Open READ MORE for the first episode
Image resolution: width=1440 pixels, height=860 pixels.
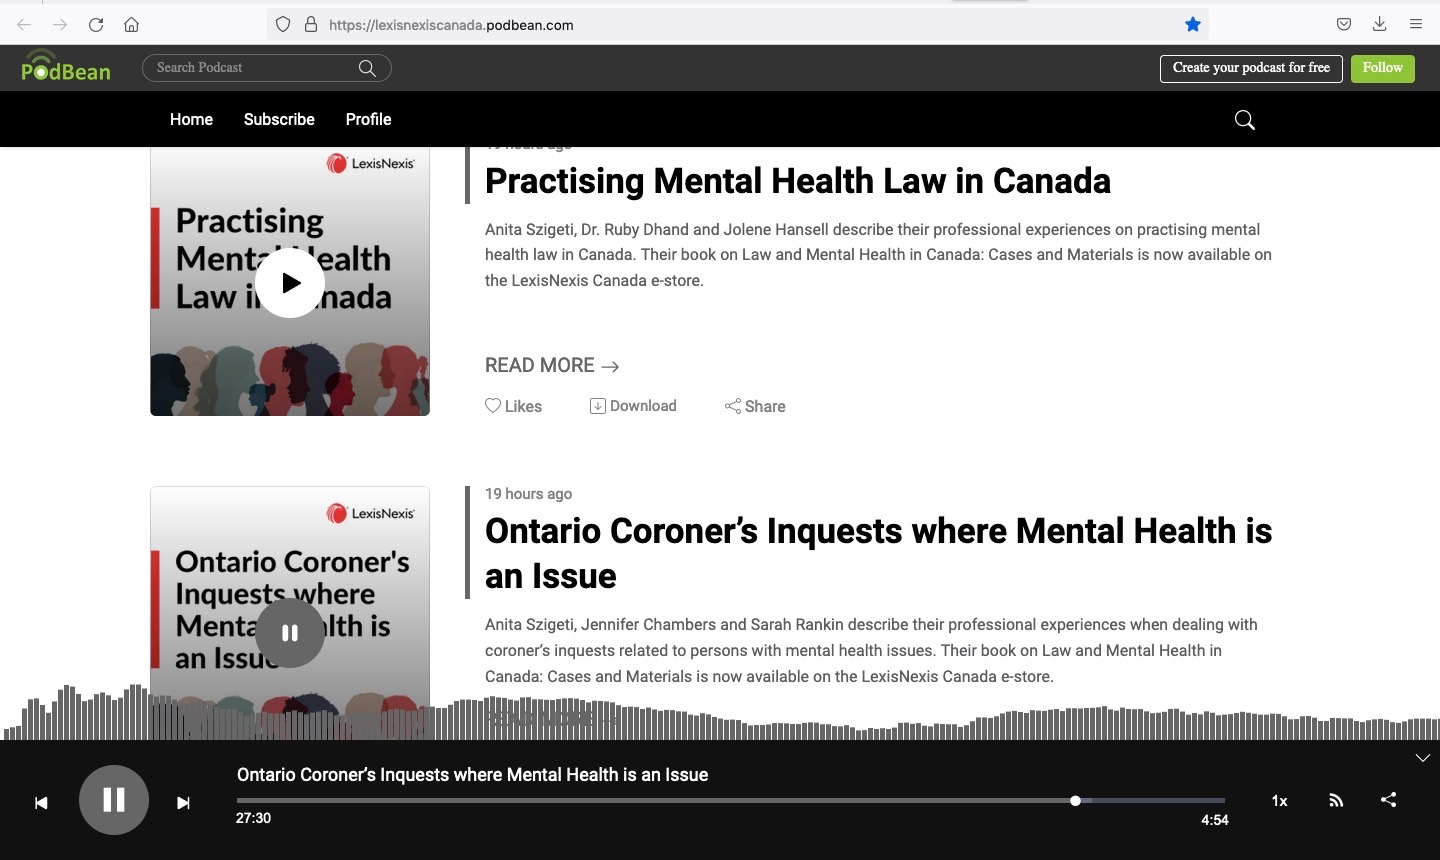pos(551,366)
